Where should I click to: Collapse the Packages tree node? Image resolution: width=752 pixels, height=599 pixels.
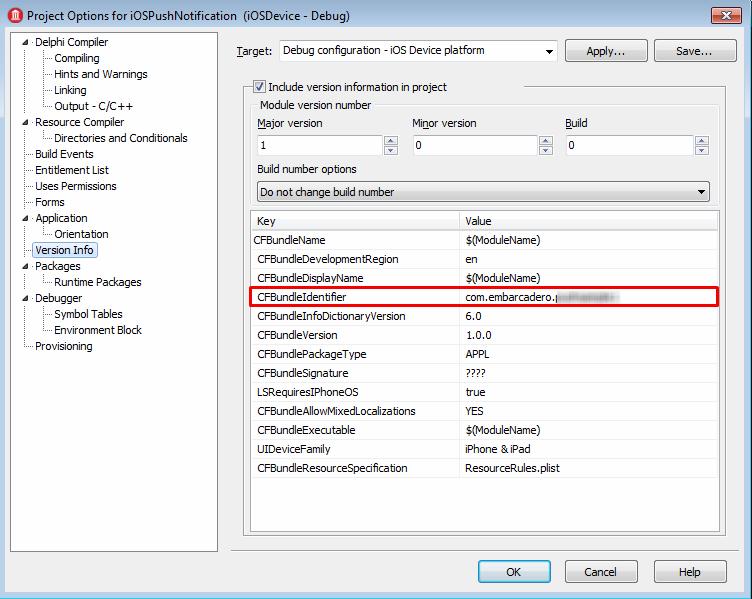[x=25, y=266]
